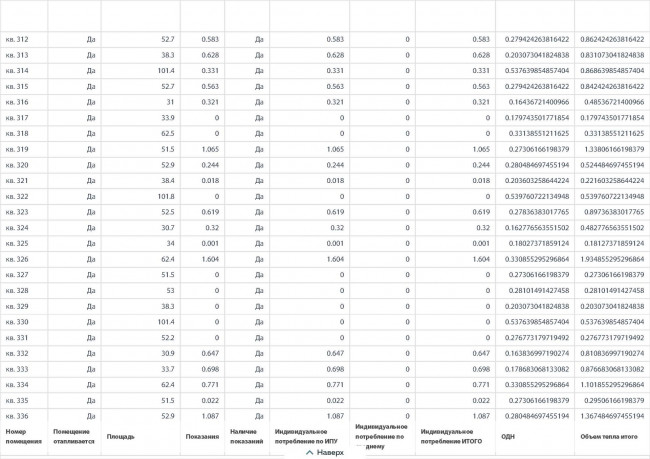Screen dimensions: 650x459
Task: Select row label кв. 329
Action: tap(17, 306)
